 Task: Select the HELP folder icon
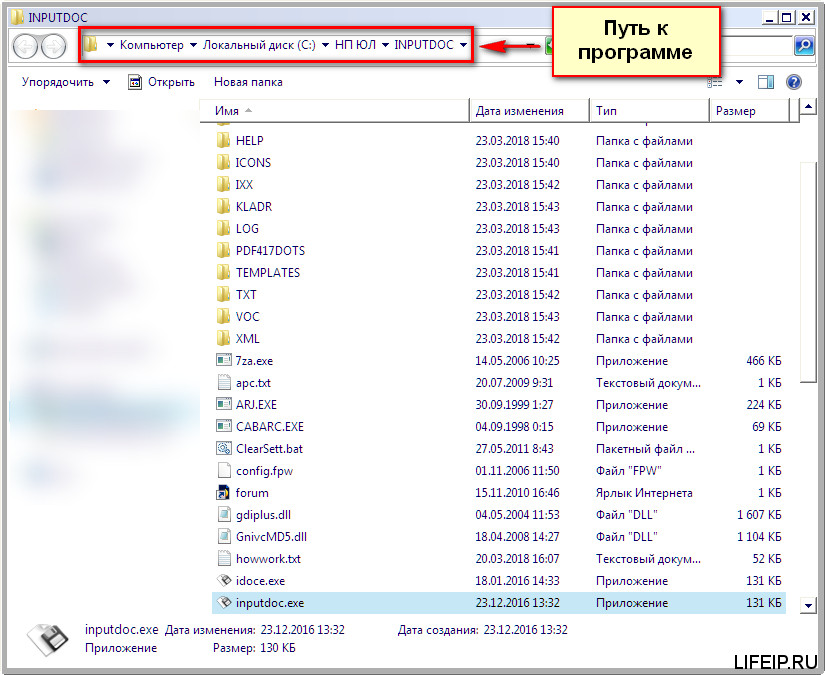pos(223,140)
